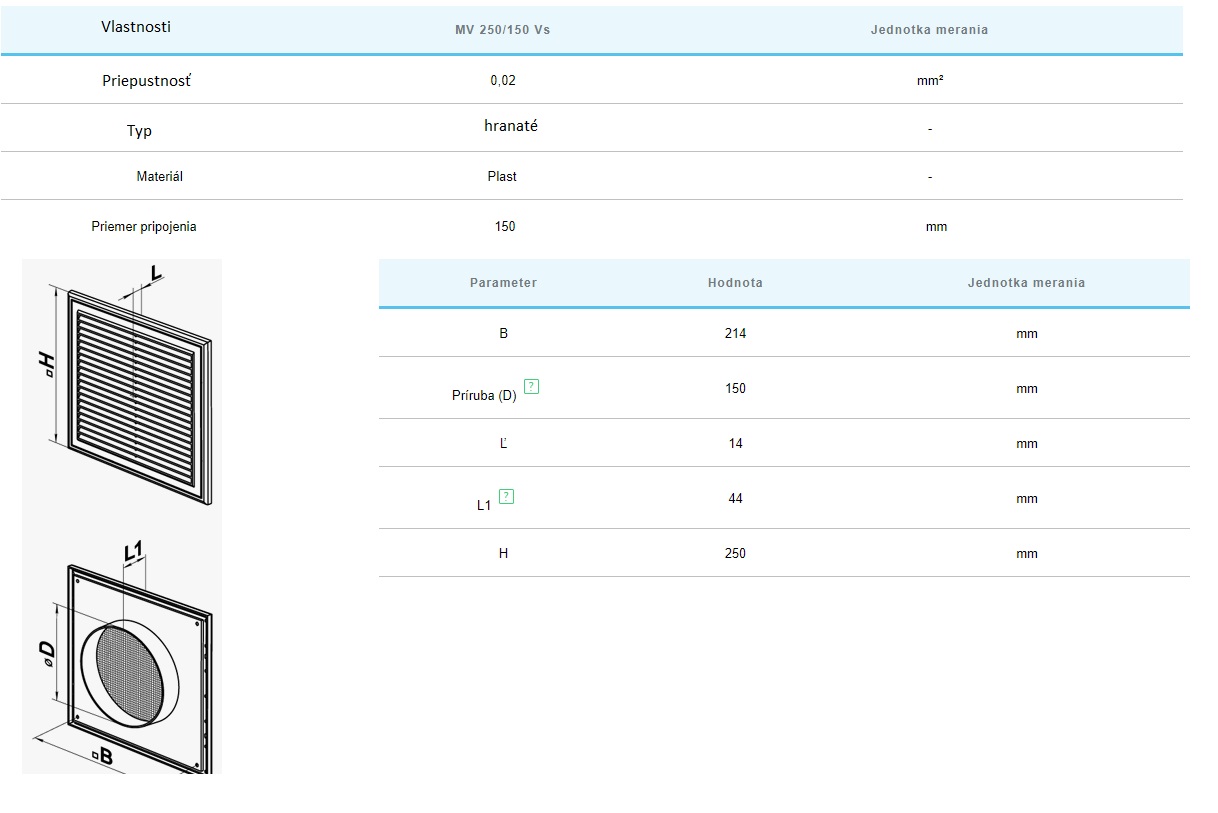
Task: Click the Priemer pripojenia row label
Action: 144,226
